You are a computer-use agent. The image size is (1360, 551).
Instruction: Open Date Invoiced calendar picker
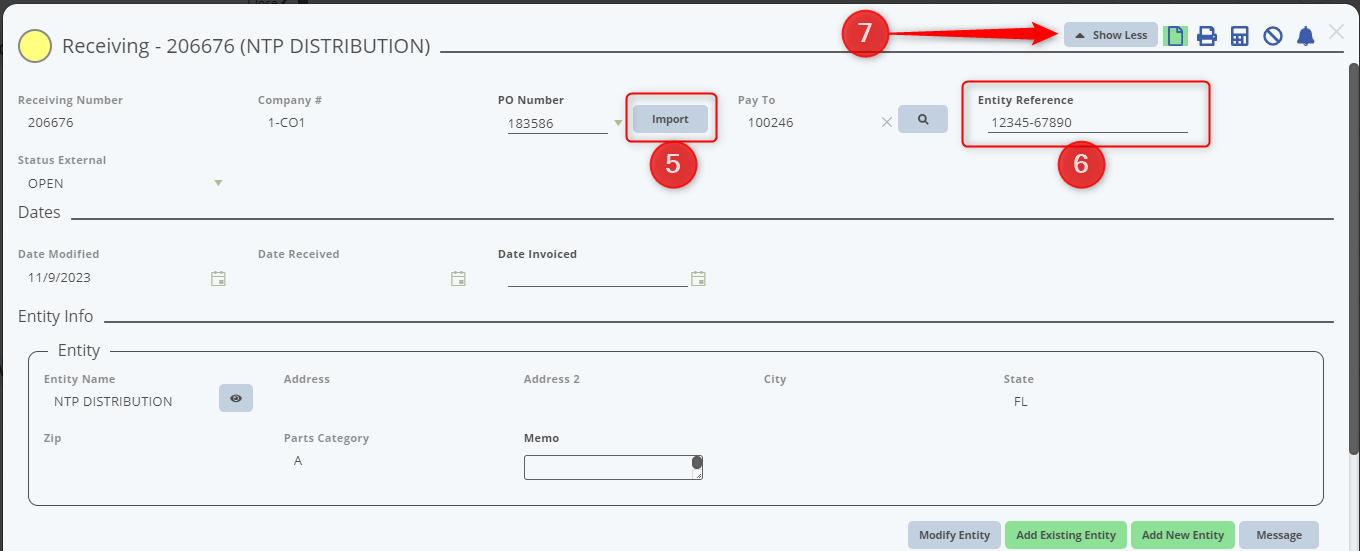point(698,278)
